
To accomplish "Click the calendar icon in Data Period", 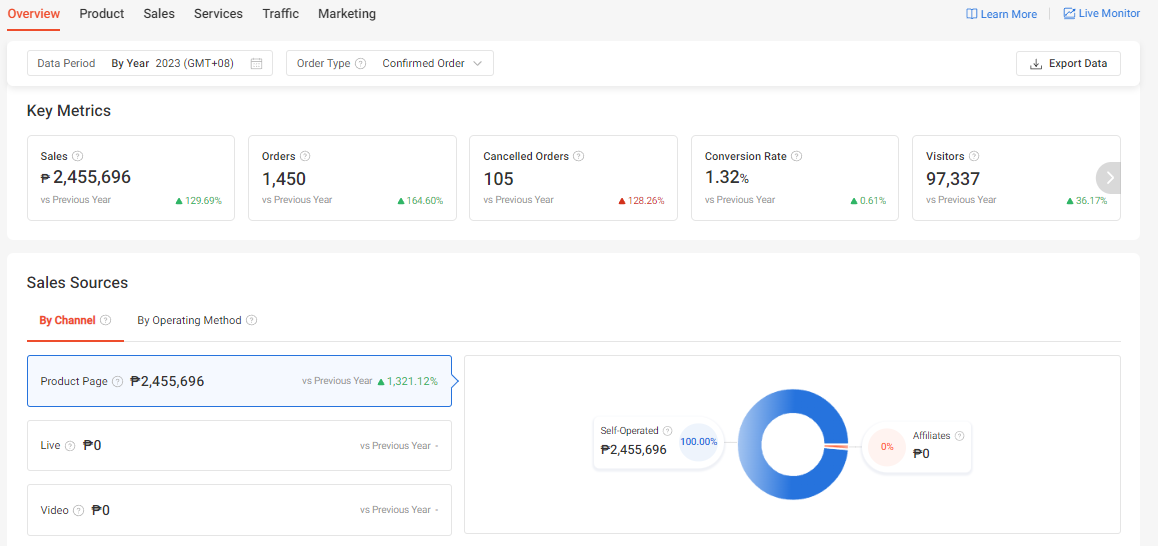I will coord(256,64).
